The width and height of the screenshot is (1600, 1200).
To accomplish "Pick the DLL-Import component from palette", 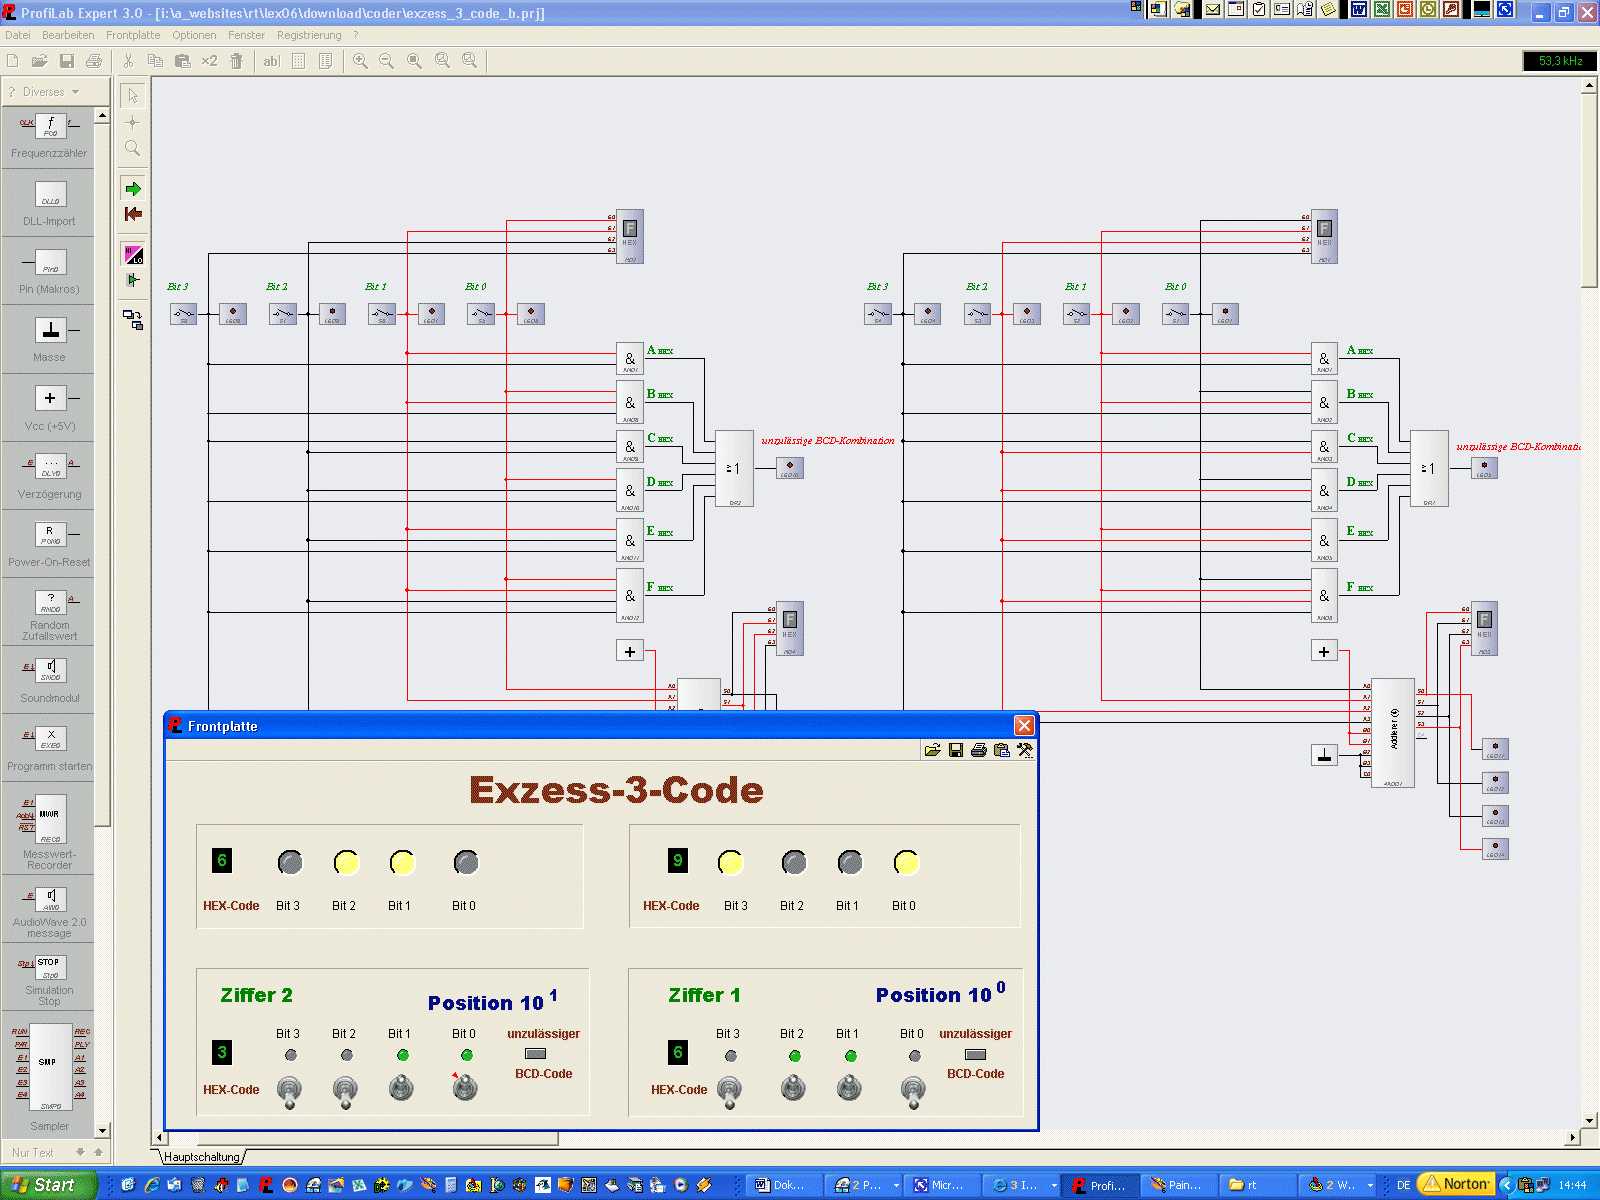I will tap(49, 203).
